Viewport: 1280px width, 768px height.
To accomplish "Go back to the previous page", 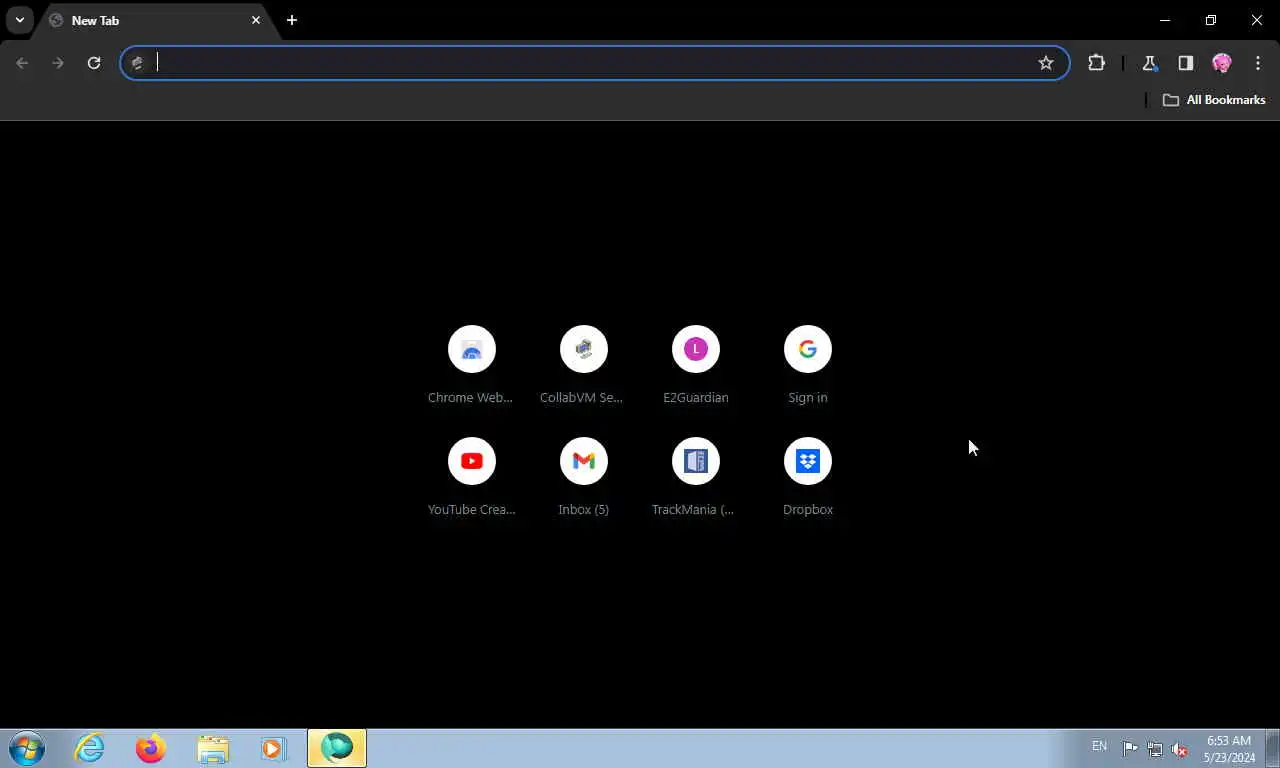I will pos(22,63).
